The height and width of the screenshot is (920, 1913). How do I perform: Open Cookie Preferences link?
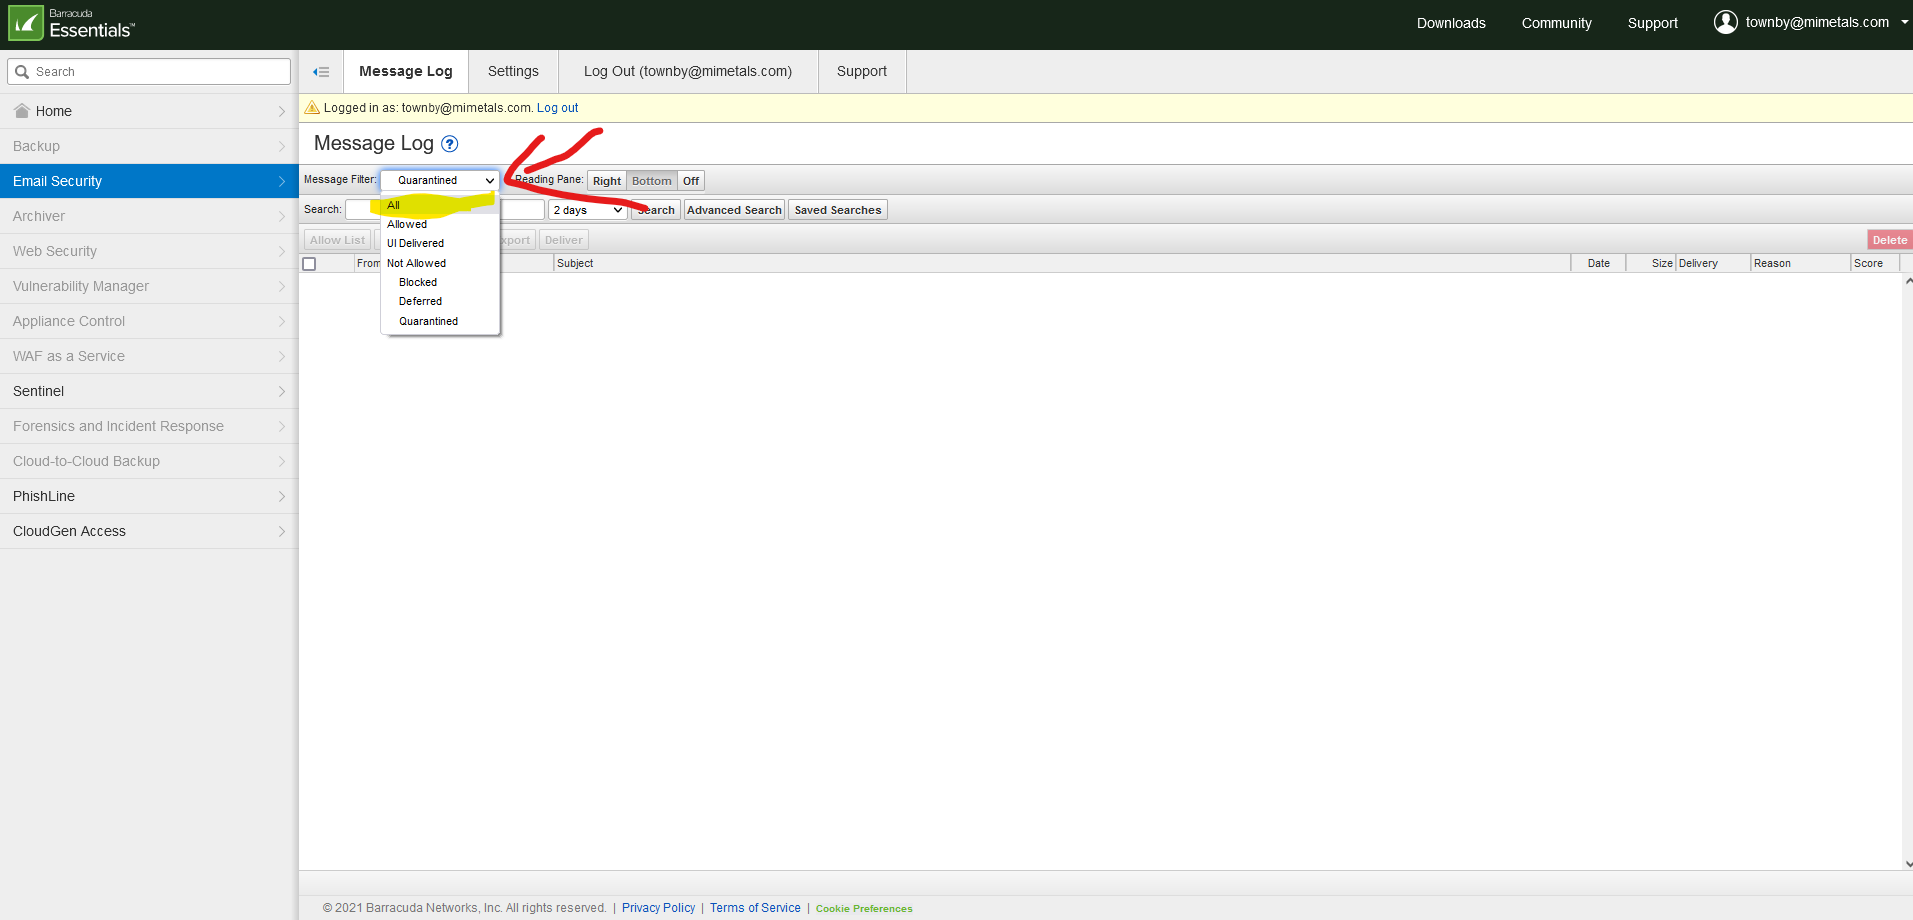tap(864, 909)
